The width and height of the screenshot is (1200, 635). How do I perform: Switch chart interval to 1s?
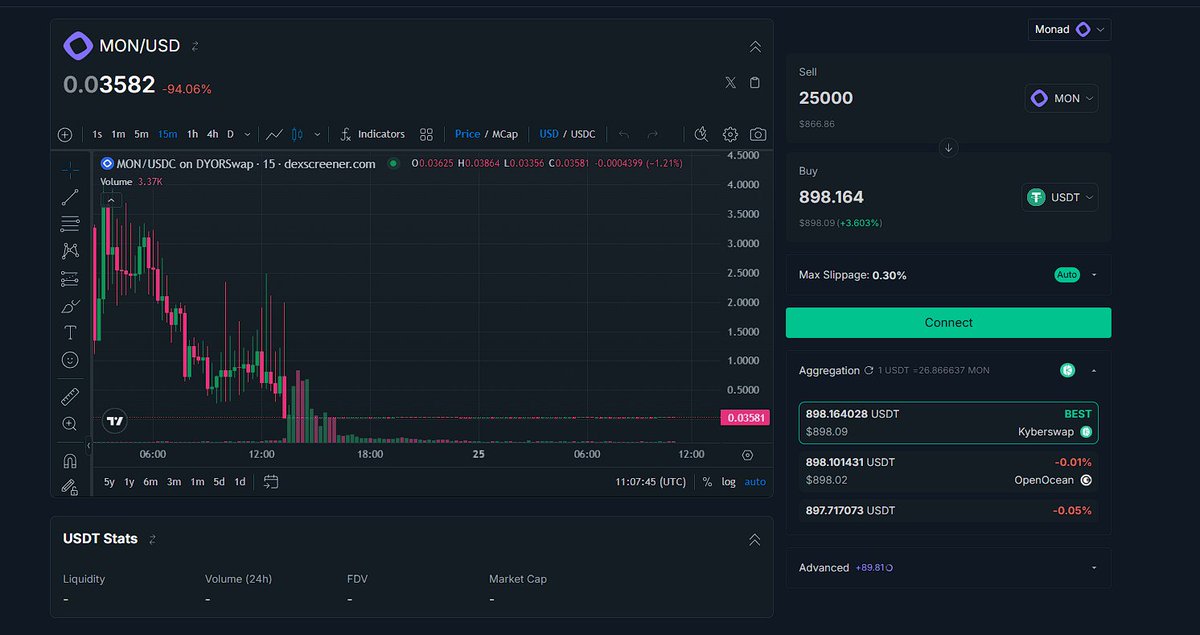pyautogui.click(x=97, y=134)
